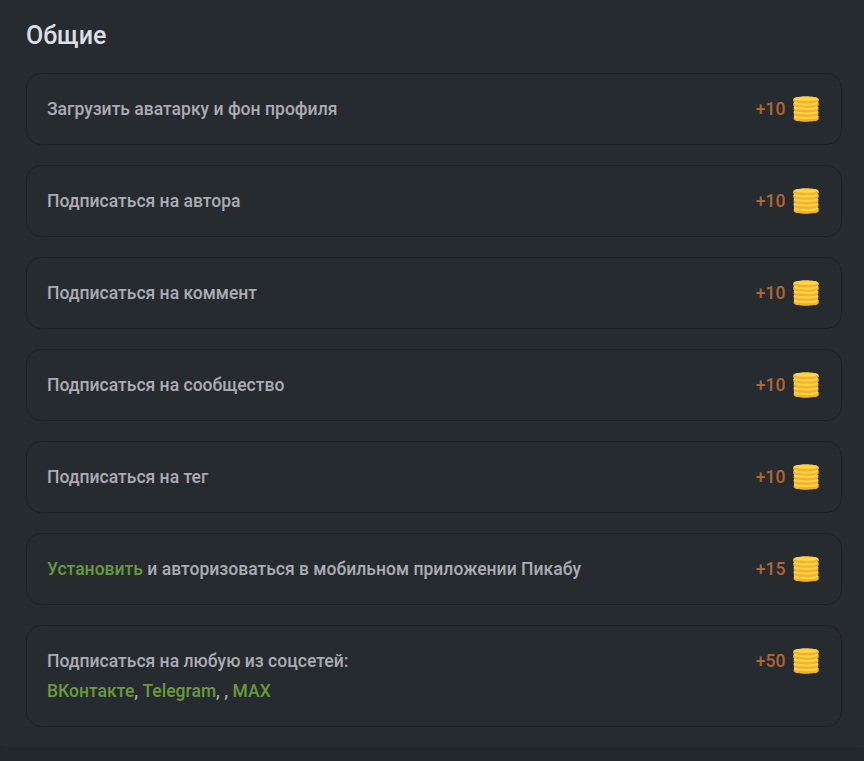Viewport: 864px width, 761px height.
Task: Click the 'Подписаться на тег' task label
Action: pos(127,477)
